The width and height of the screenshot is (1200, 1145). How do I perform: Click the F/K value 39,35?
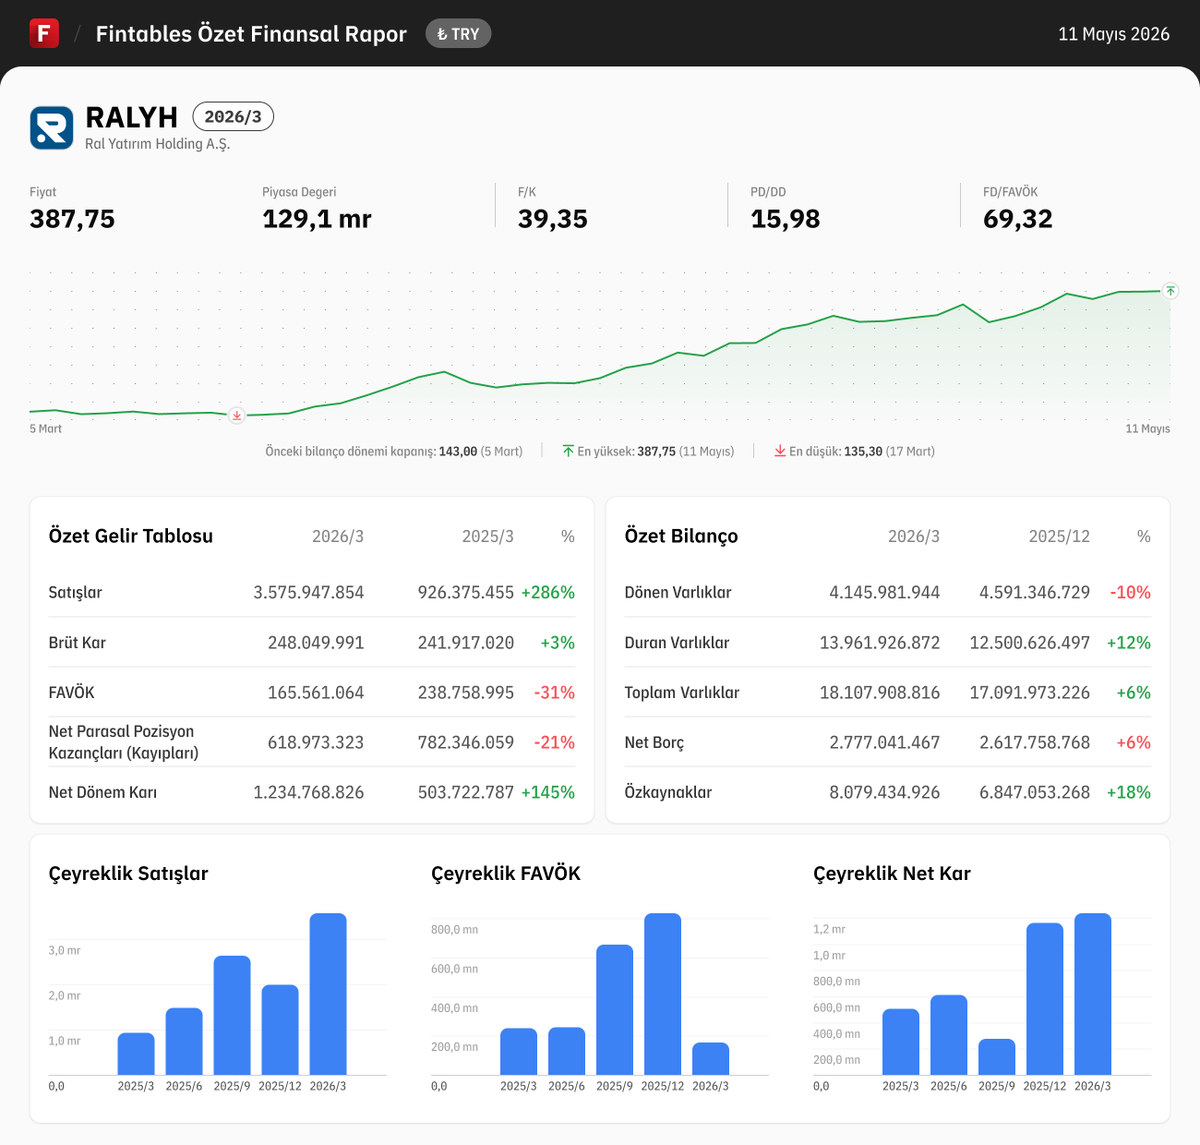[553, 219]
